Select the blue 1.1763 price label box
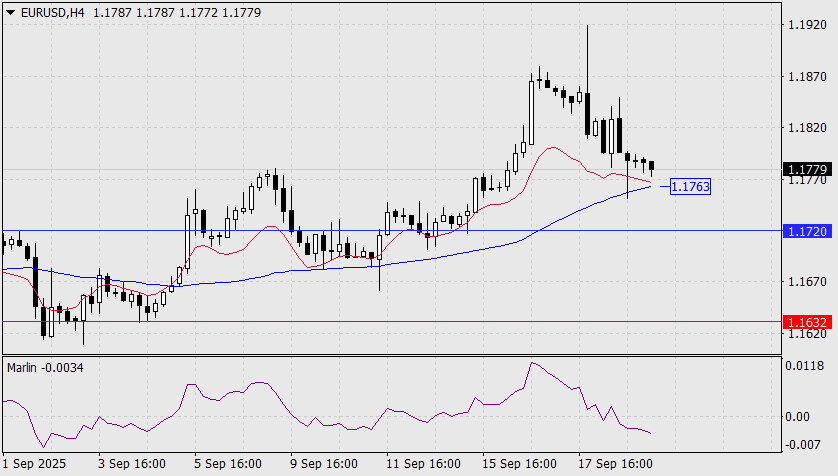Screen dimensions: 838x476 (690, 186)
